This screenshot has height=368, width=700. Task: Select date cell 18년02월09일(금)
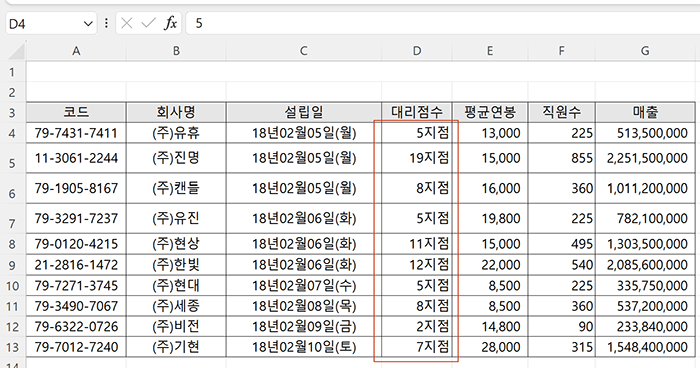tap(304, 326)
